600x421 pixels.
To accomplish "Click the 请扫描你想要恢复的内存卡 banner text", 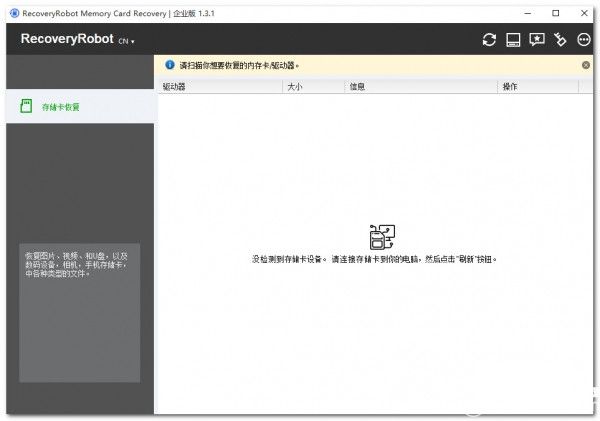I will coord(239,65).
